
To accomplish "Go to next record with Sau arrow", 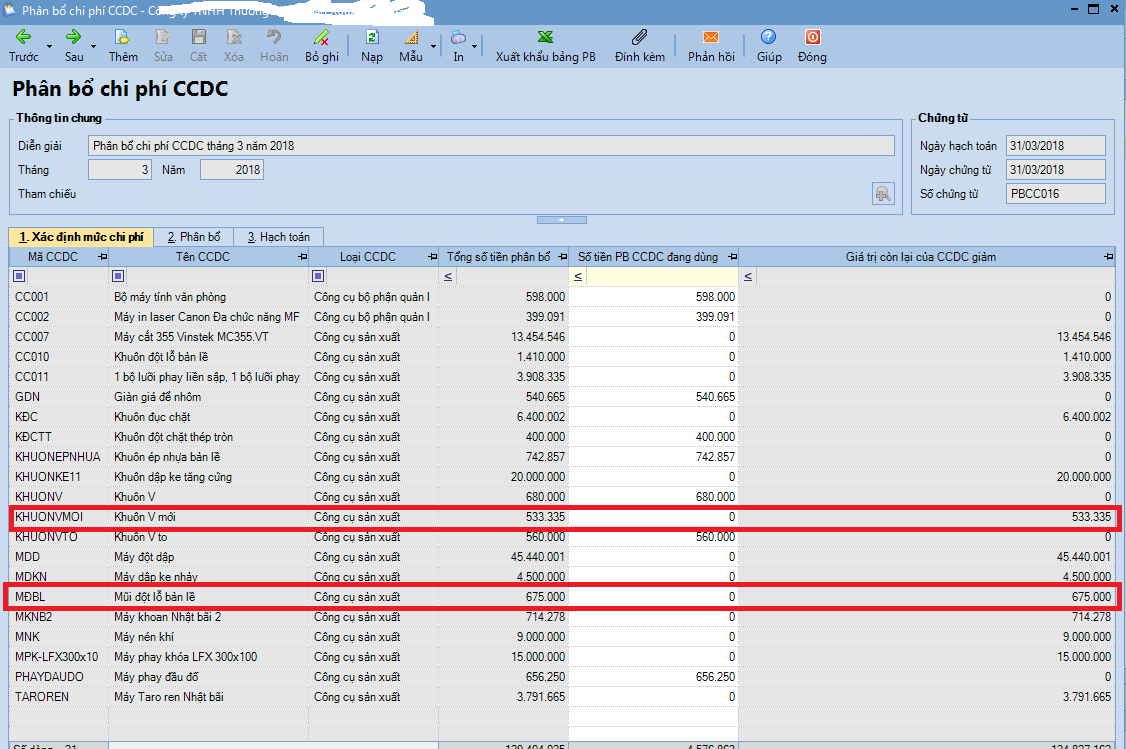I will pyautogui.click(x=73, y=37).
